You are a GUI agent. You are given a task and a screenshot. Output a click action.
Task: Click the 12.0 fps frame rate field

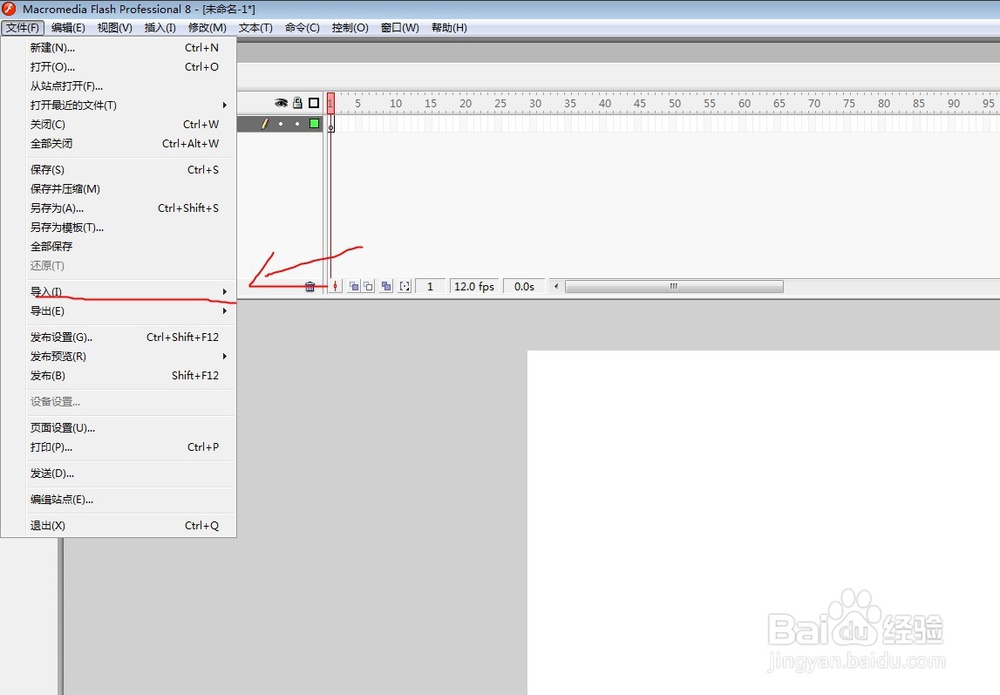pyautogui.click(x=474, y=286)
